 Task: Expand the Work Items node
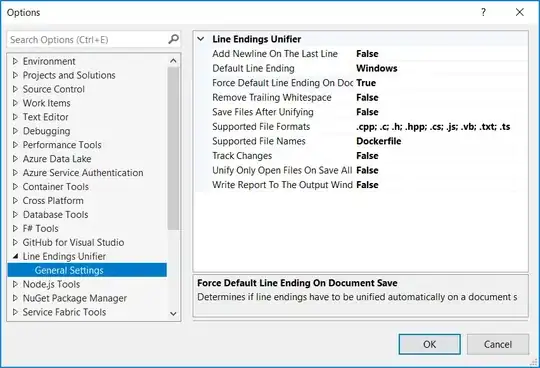point(15,103)
